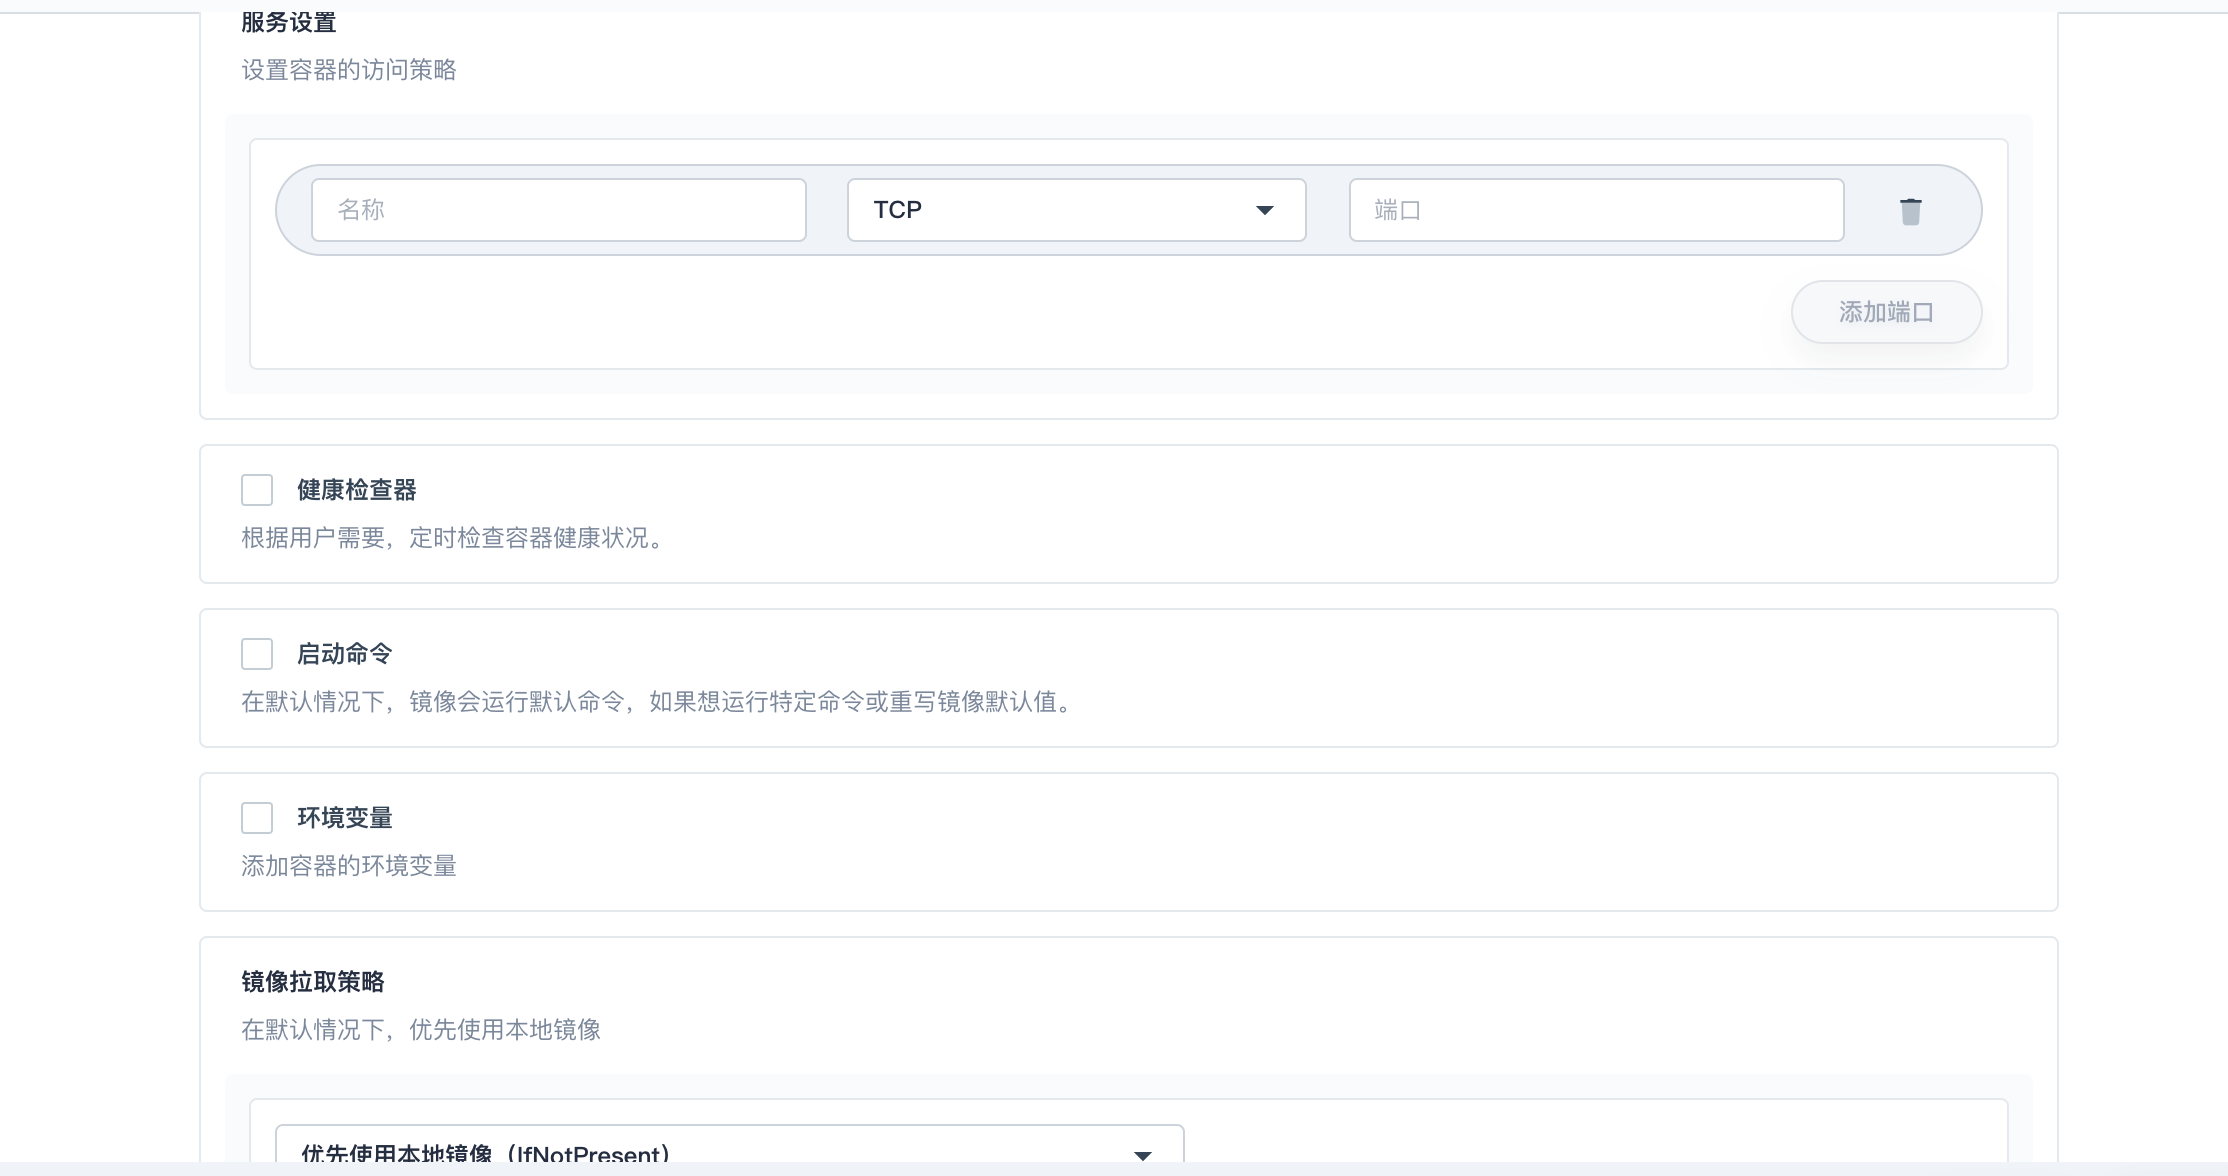Click the 端口 port input field
The height and width of the screenshot is (1176, 2228).
click(x=1597, y=210)
